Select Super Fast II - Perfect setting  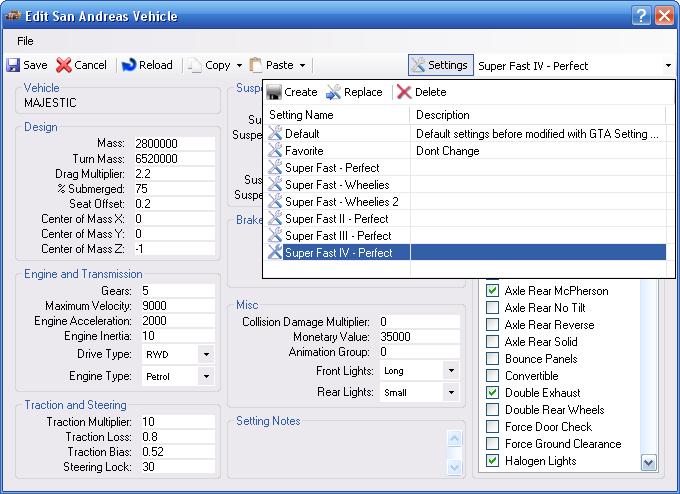click(337, 219)
